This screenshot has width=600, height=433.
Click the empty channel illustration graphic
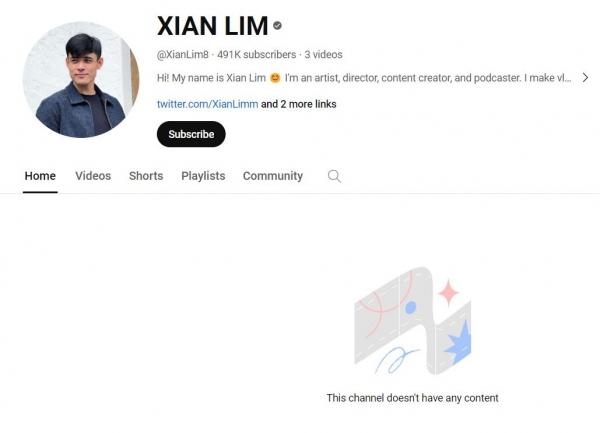[412, 321]
